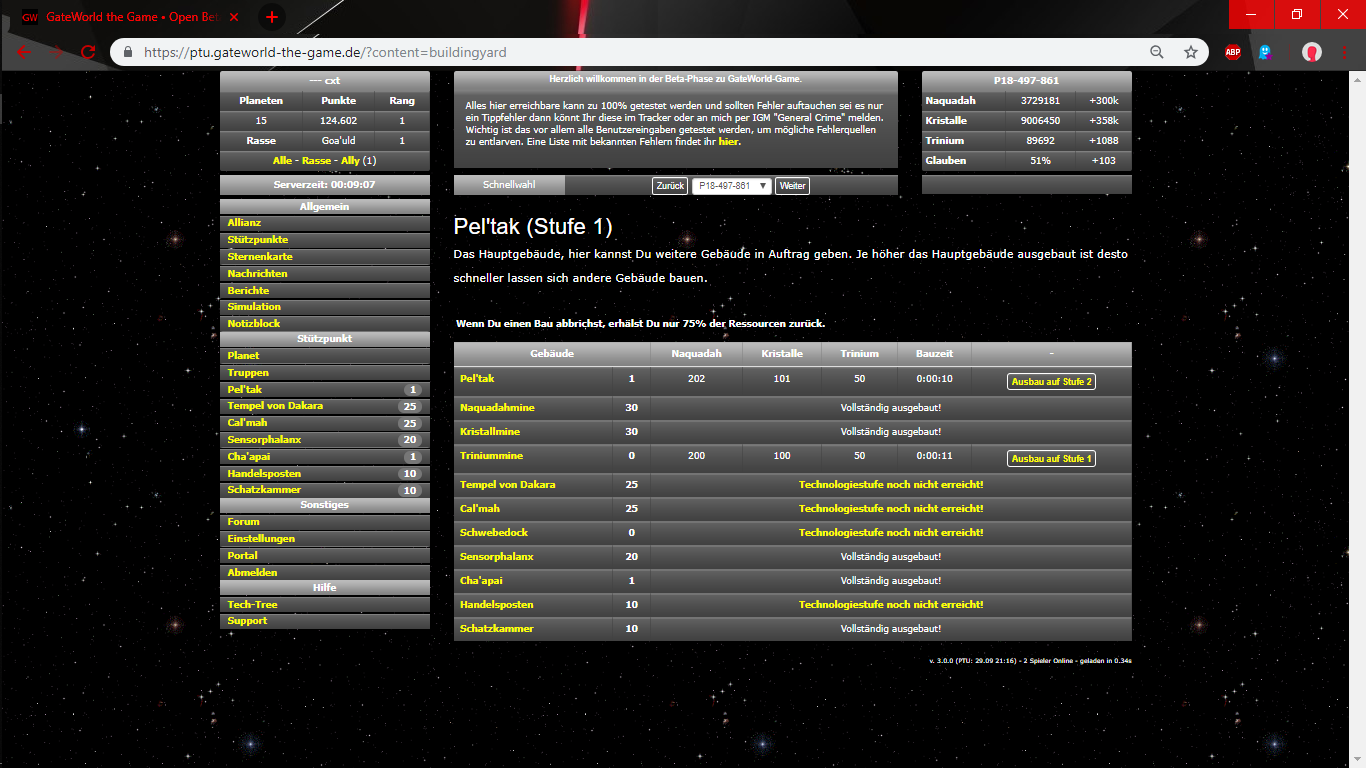Open the Chrome three-dot menu
The image size is (1366, 768).
[x=1343, y=52]
